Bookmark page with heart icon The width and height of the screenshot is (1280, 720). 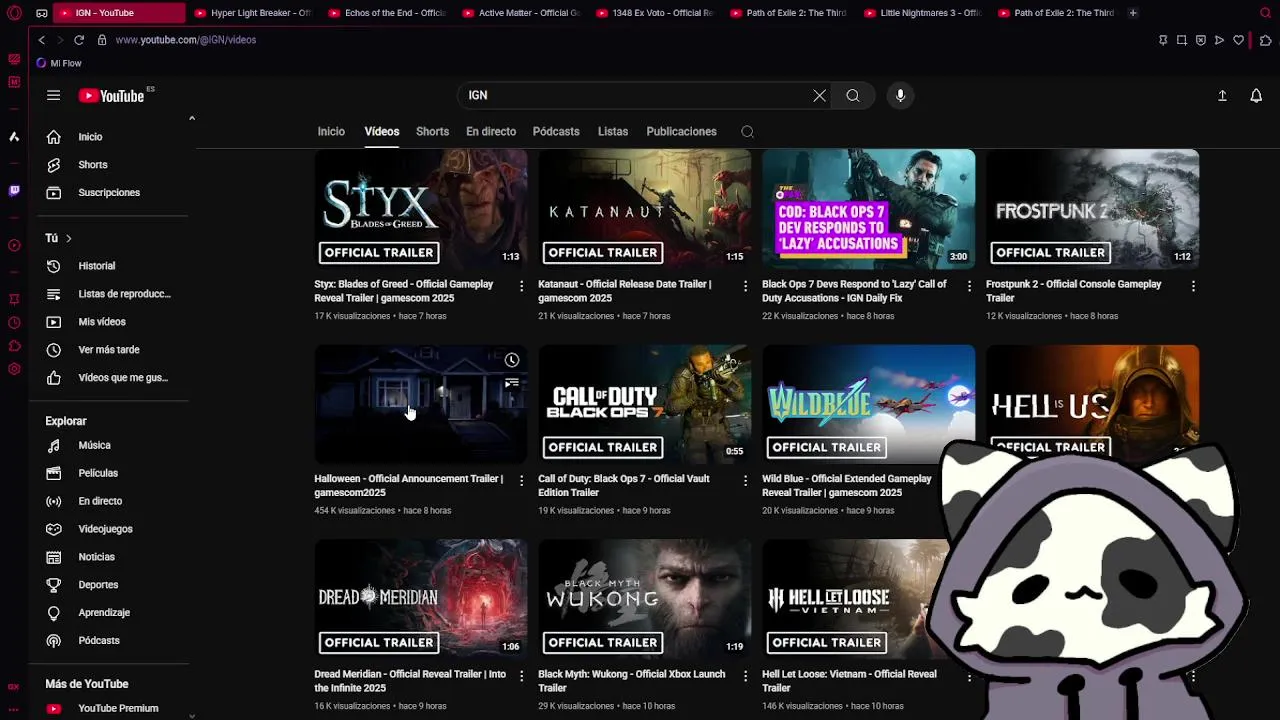(x=1238, y=40)
